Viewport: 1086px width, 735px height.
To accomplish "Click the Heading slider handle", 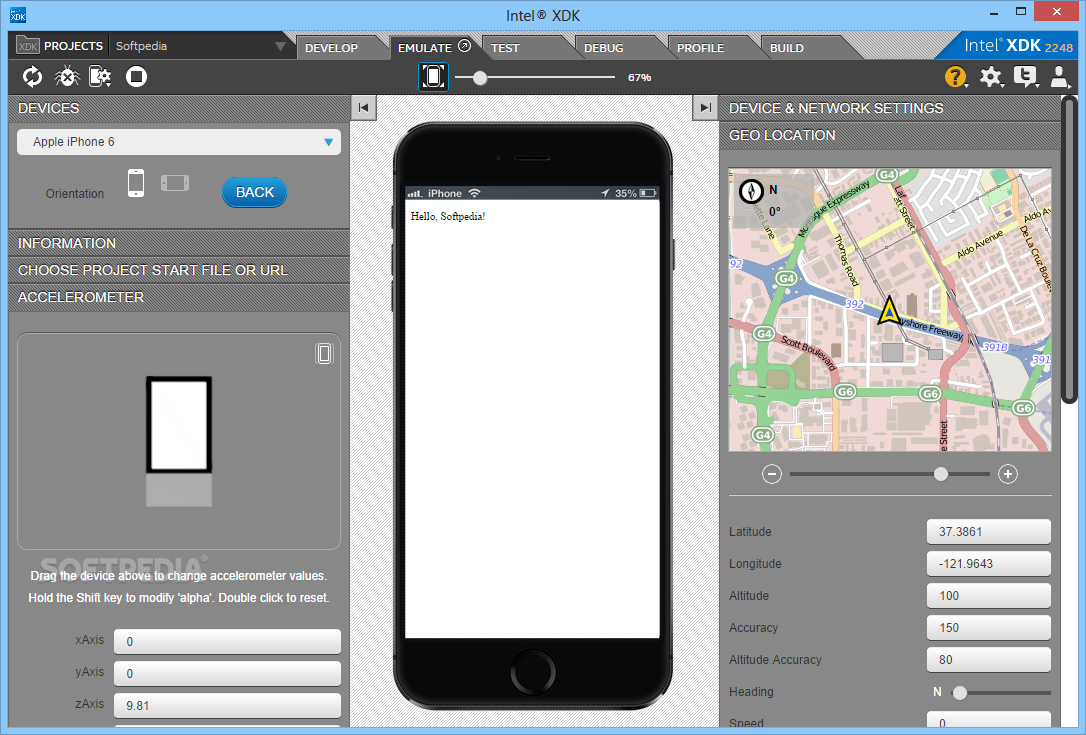I will 959,692.
